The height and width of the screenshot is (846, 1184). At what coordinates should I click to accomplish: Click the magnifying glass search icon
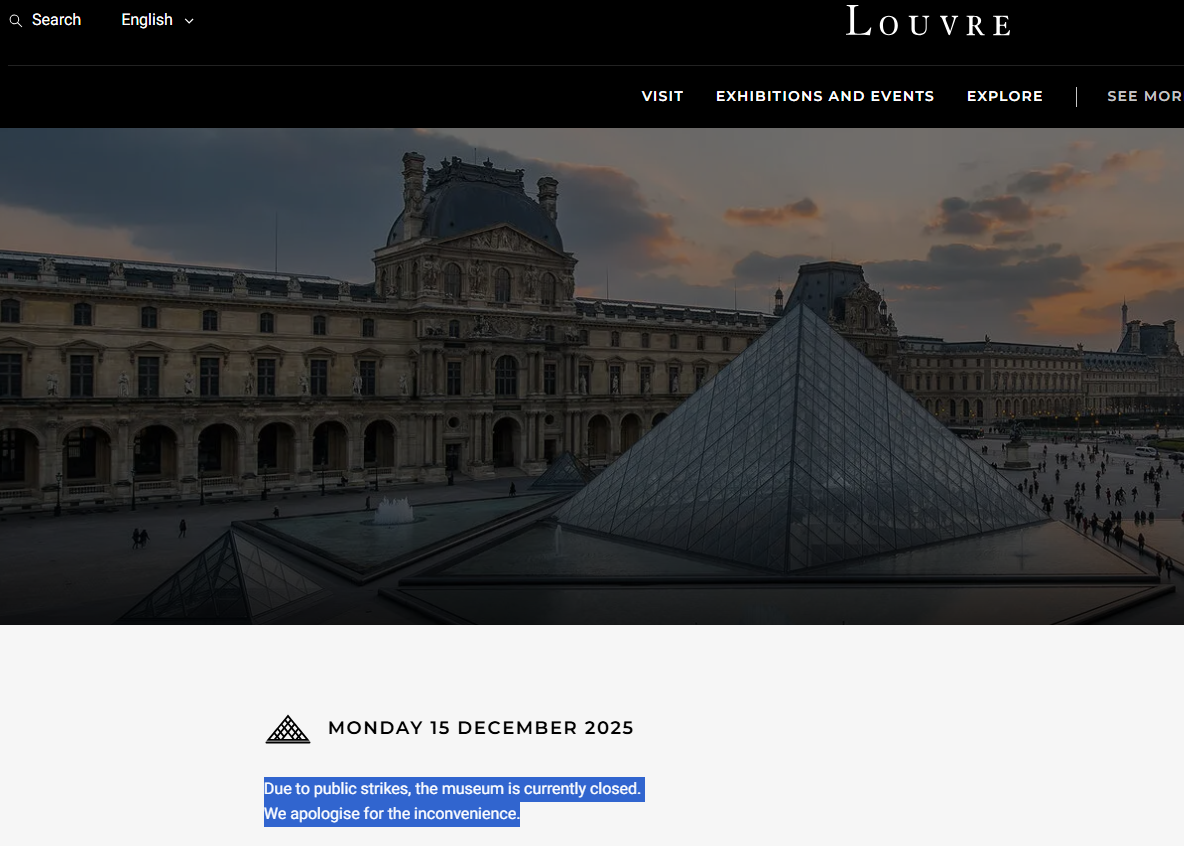(15, 20)
